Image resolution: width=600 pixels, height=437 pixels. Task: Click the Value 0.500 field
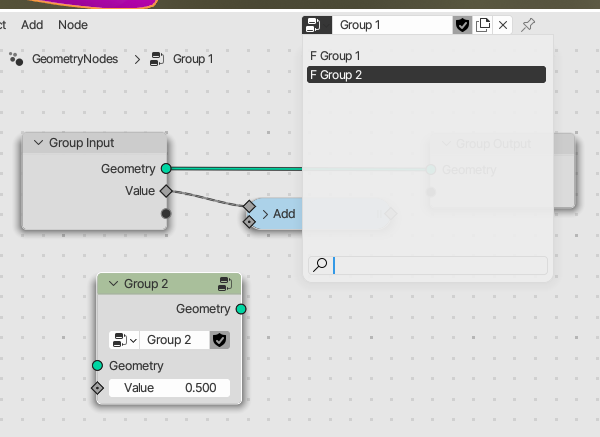[x=170, y=388]
